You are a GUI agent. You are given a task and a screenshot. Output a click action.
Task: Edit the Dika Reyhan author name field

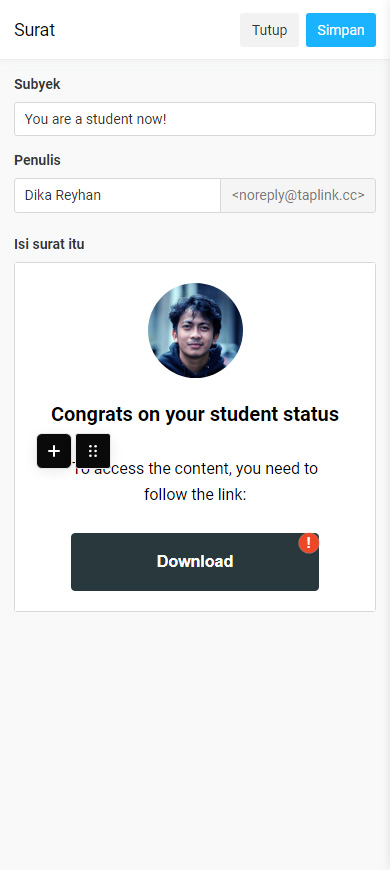pyautogui.click(x=118, y=195)
